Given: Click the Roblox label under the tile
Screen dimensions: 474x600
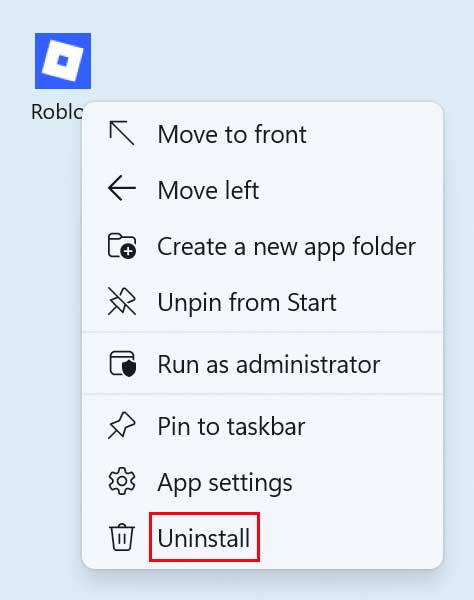Looking at the screenshot, I should tap(57, 112).
